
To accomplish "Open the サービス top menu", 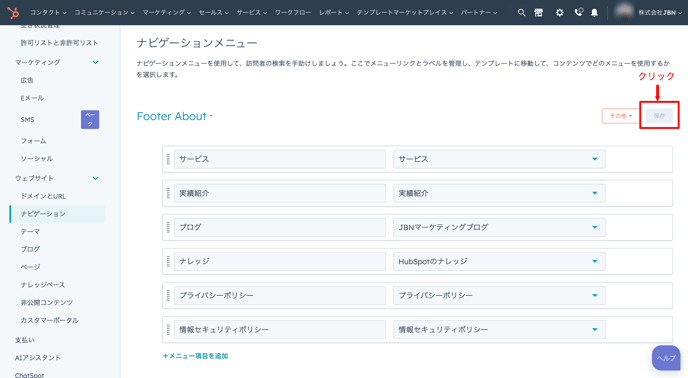I will tap(252, 12).
